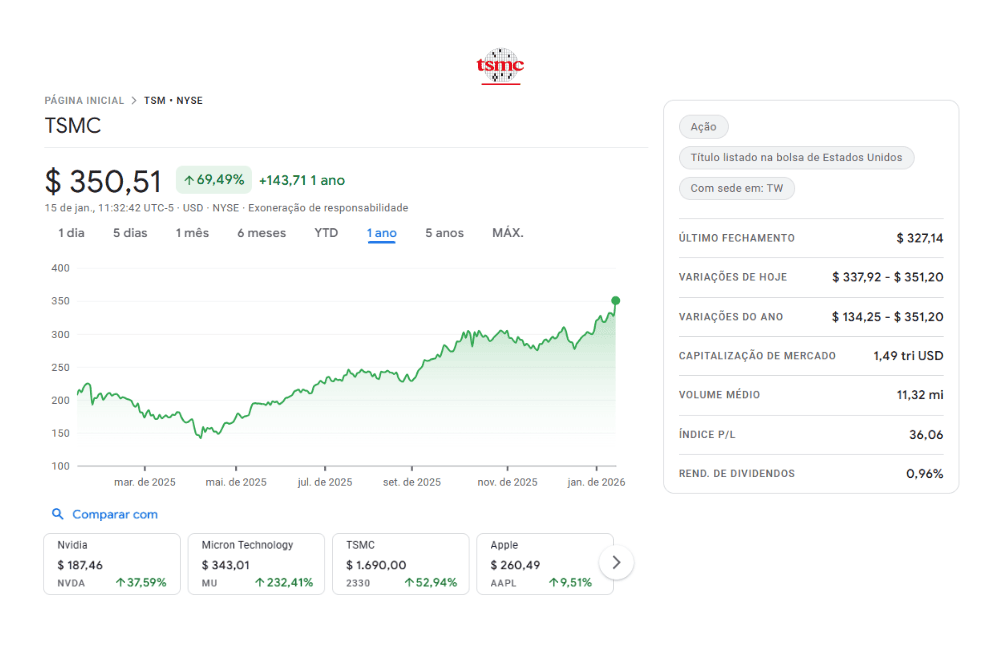Click the next arrow in comparison carousel
This screenshot has width=1000, height=666.
[x=616, y=562]
